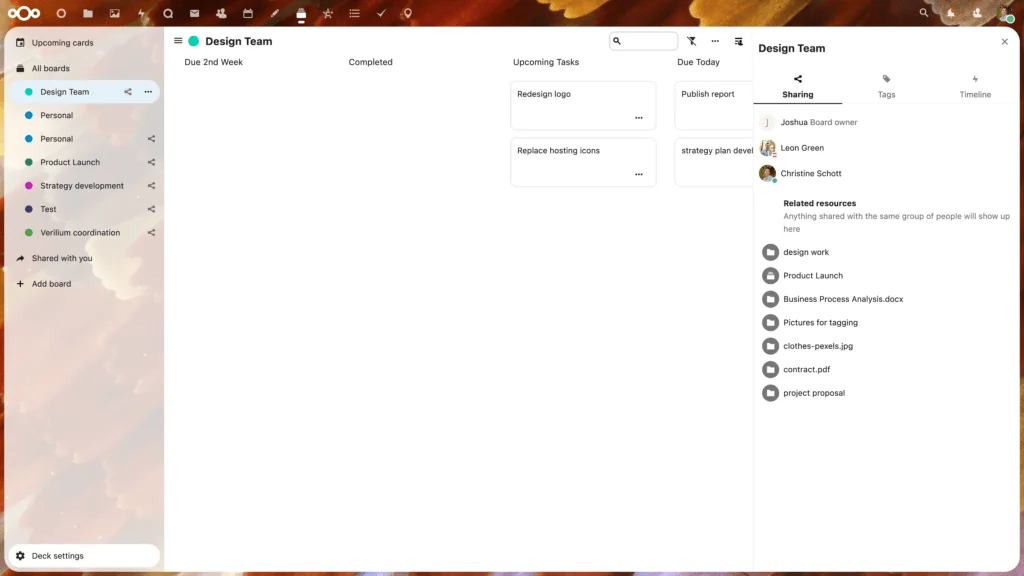Click share icon next to Product Launch board

(152, 162)
